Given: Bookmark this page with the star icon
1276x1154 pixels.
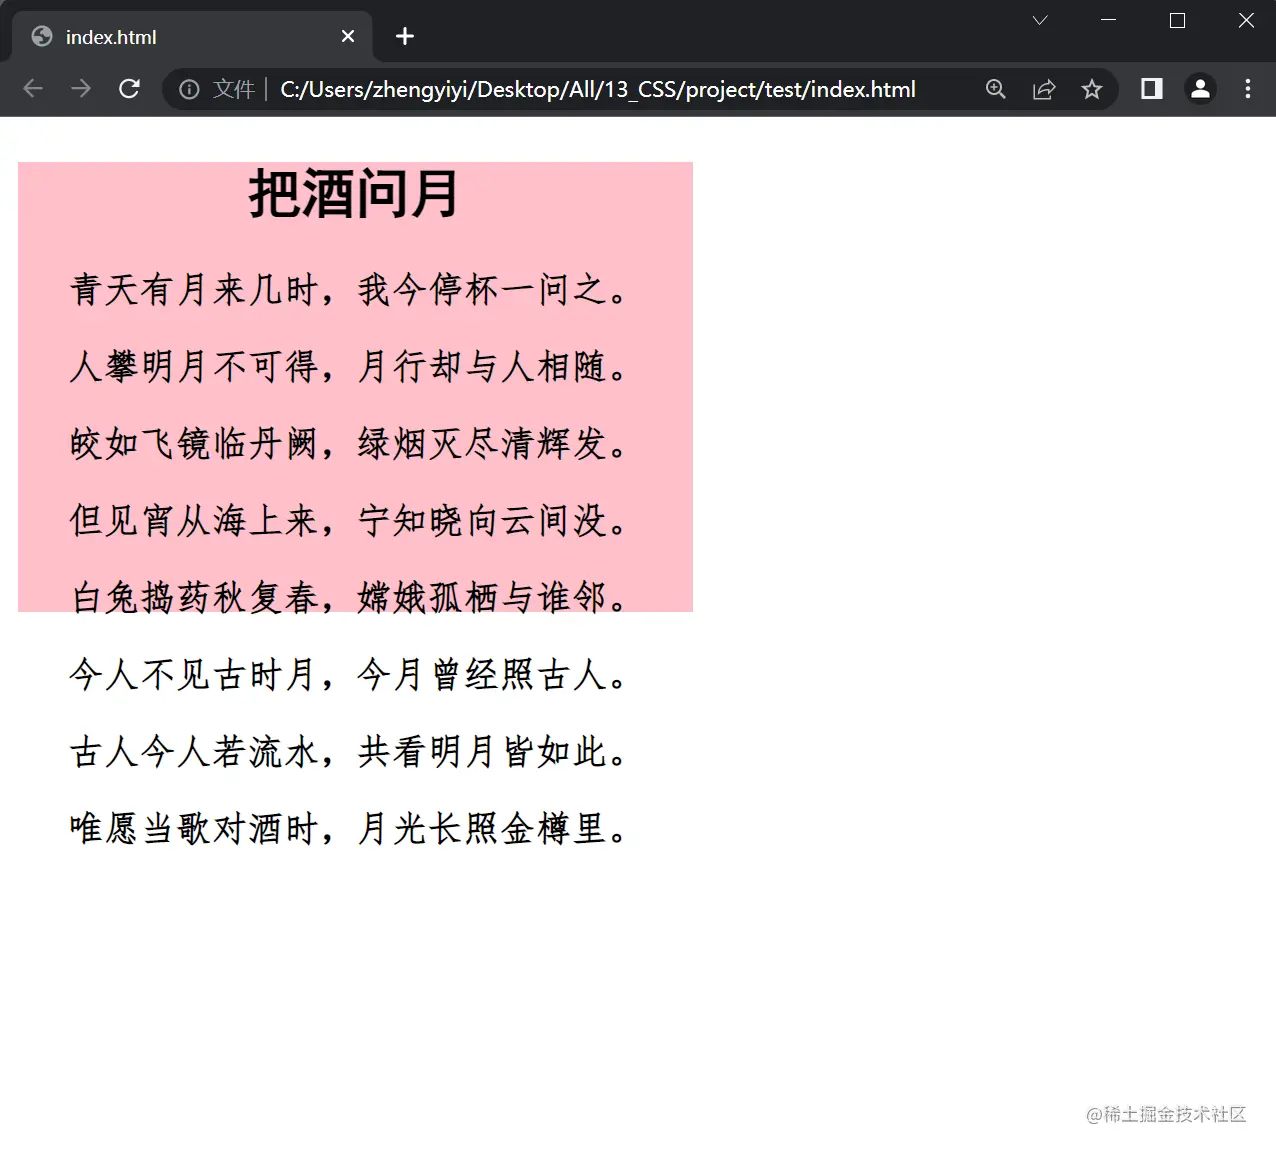Looking at the screenshot, I should tap(1092, 89).
